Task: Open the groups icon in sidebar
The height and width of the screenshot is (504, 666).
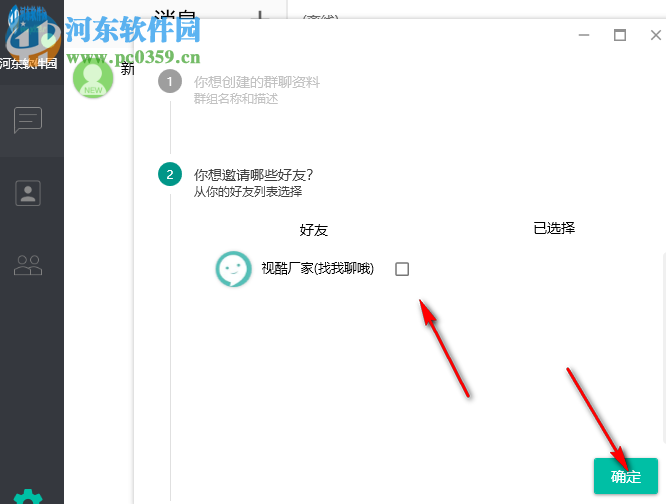Action: coord(28,265)
